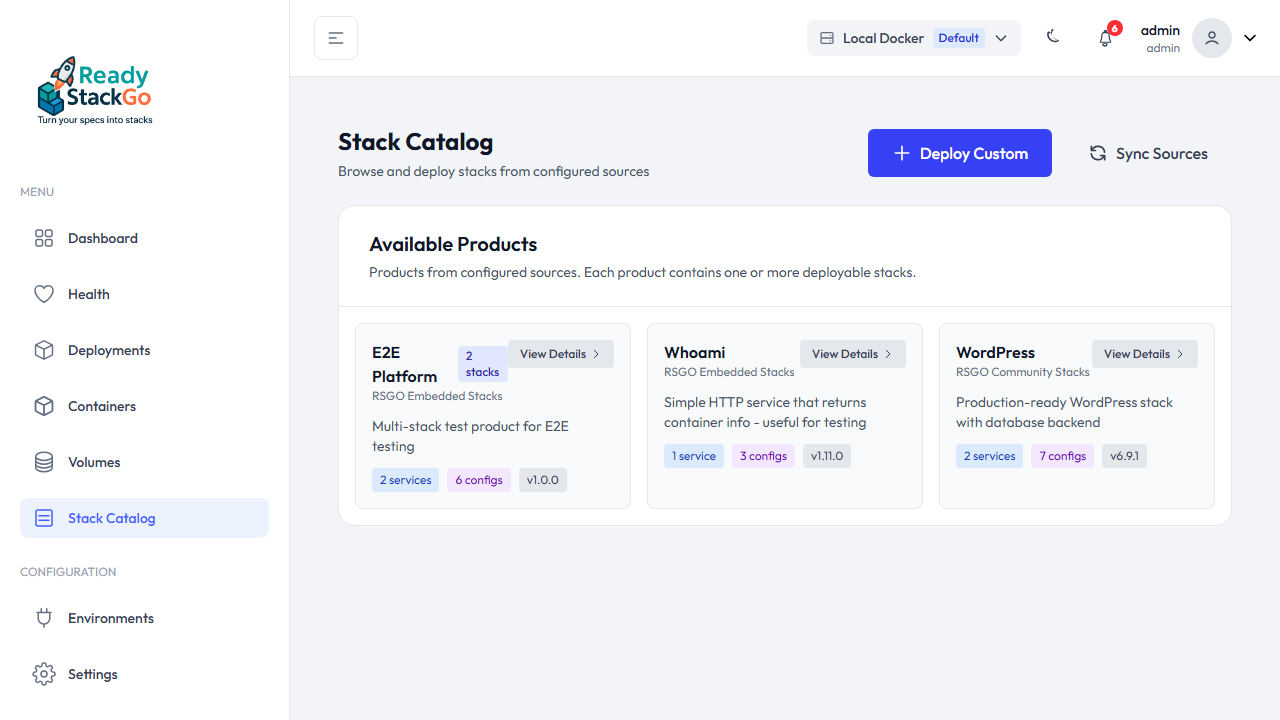View Details for the WordPress product

pos(1144,353)
